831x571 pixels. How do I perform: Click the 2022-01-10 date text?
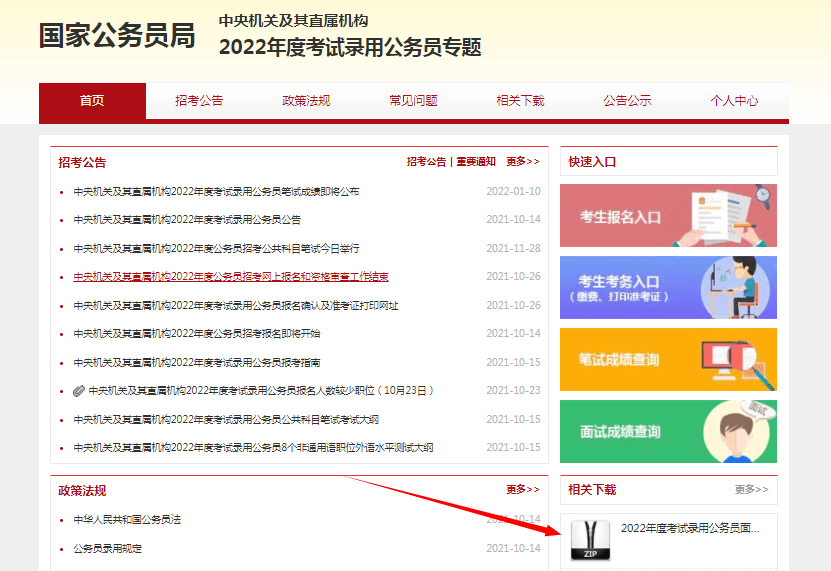pos(514,191)
